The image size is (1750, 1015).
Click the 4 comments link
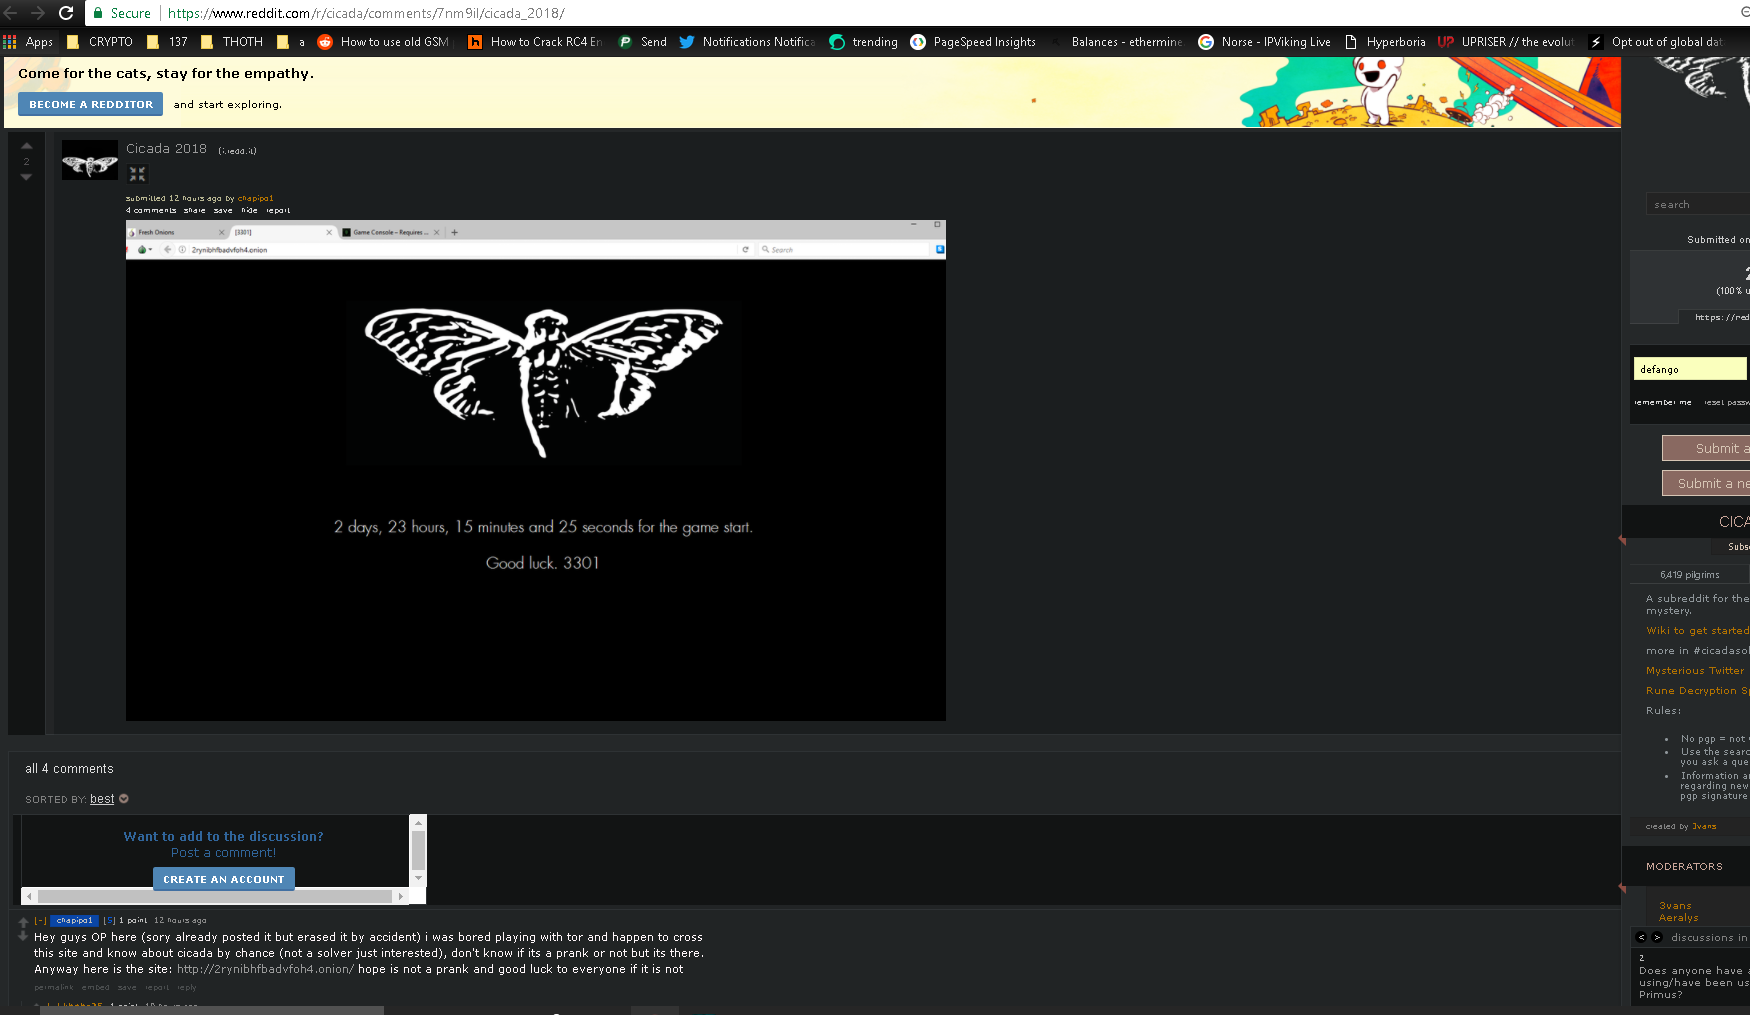click(x=151, y=210)
